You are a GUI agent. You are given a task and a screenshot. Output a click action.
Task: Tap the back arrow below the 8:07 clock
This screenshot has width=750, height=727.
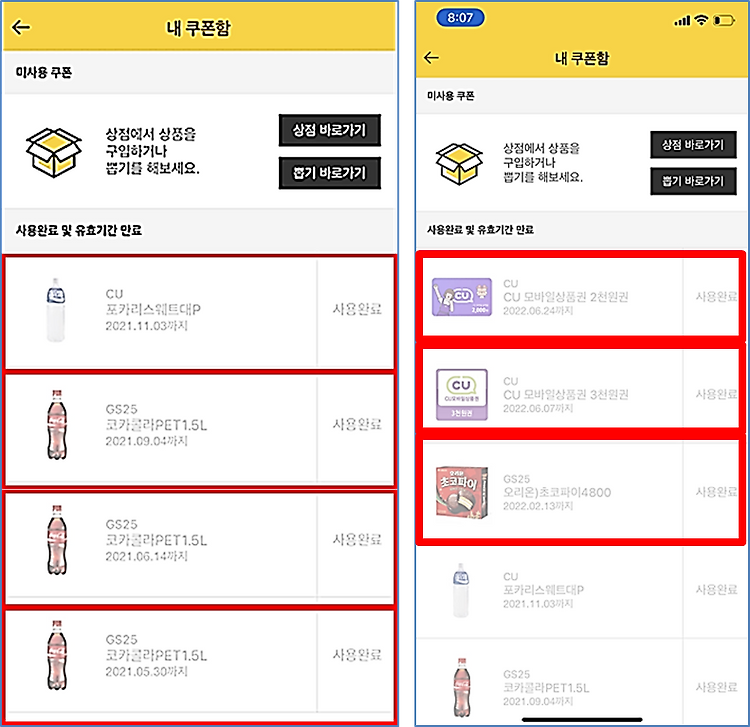[x=431, y=58]
